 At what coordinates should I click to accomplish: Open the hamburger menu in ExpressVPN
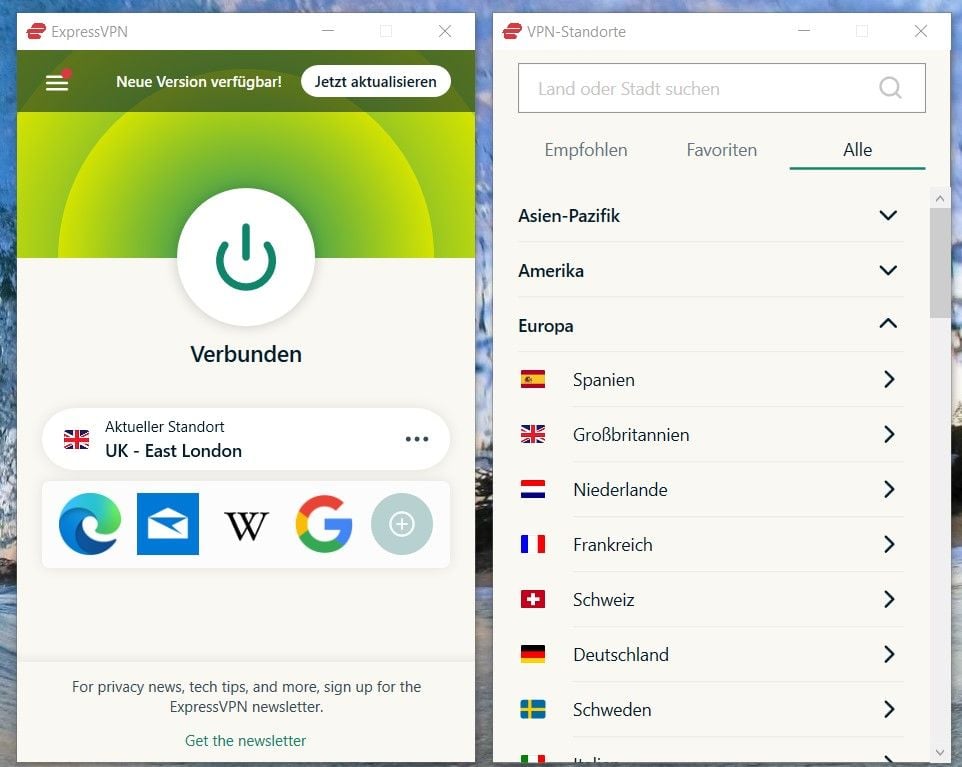tap(57, 82)
